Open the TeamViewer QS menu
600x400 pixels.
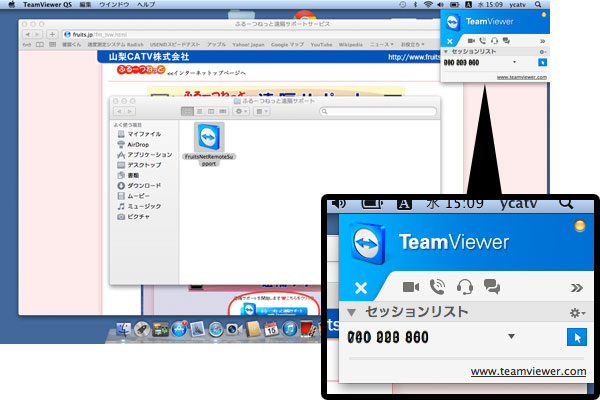(x=47, y=5)
